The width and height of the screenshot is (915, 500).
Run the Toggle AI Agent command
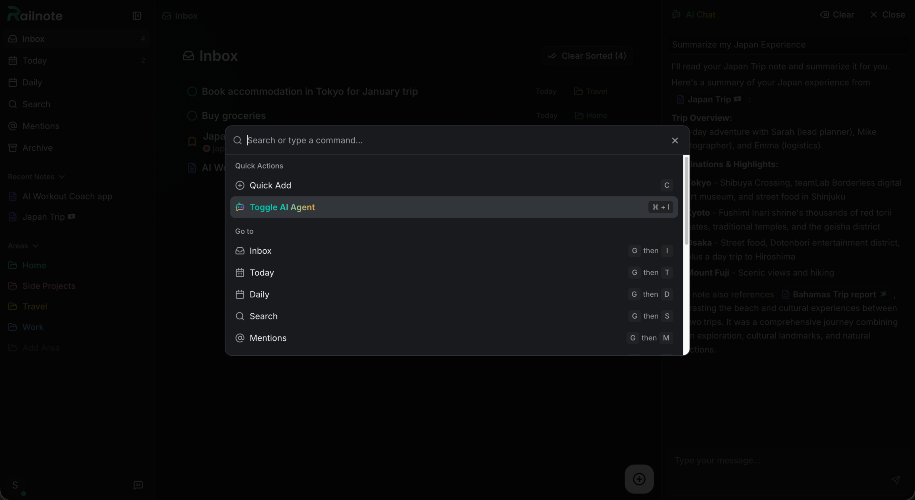(x=453, y=207)
